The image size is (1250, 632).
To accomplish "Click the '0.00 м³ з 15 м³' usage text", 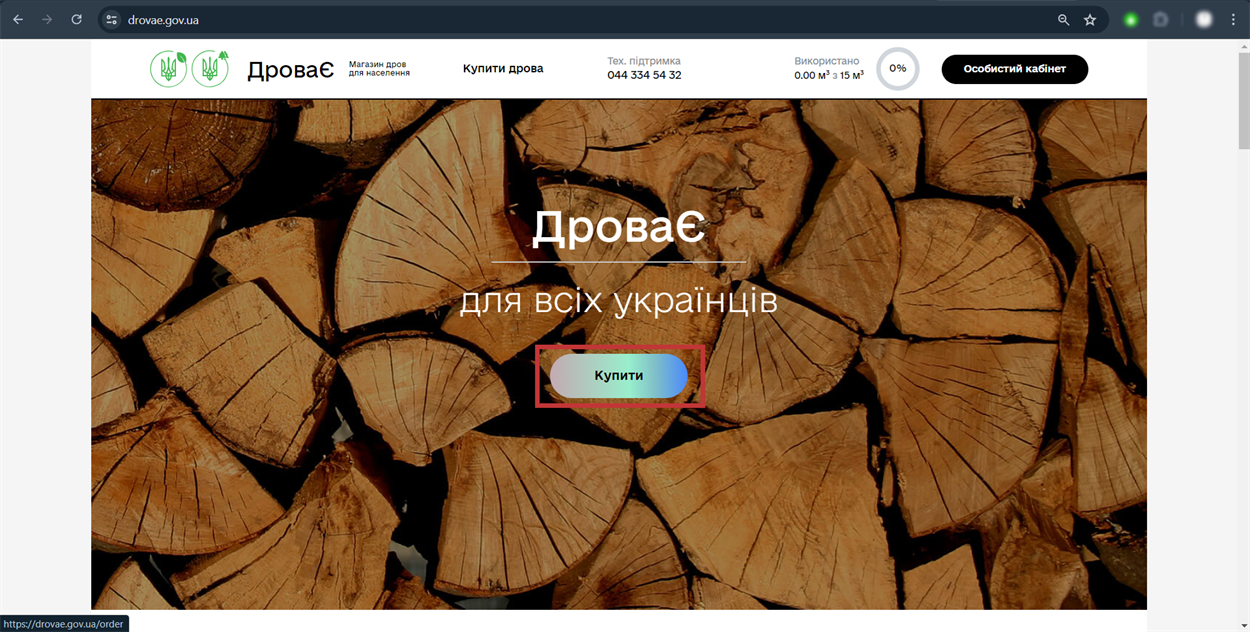I will (x=829, y=75).
